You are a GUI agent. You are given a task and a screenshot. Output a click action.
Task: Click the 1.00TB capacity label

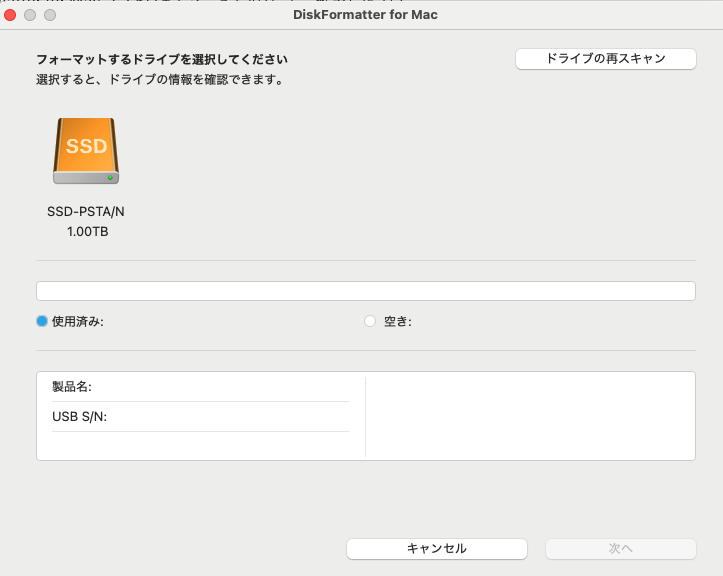(86, 232)
